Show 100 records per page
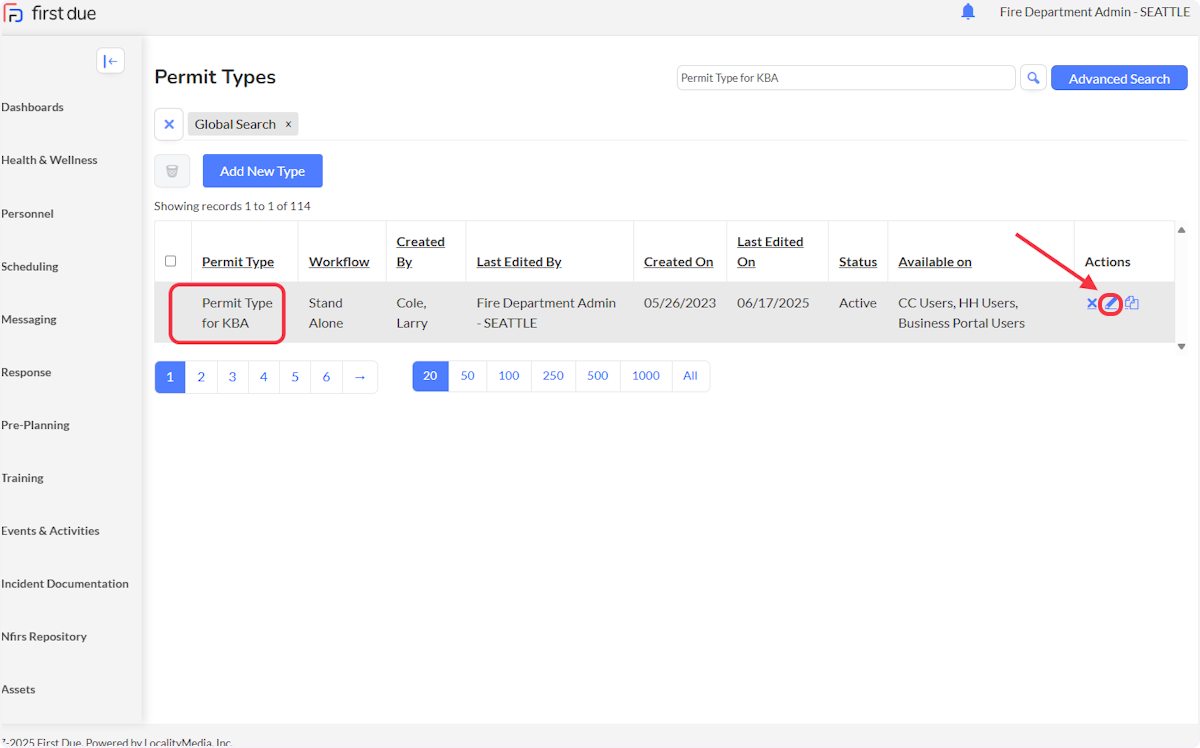The height and width of the screenshot is (748, 1200). (509, 376)
